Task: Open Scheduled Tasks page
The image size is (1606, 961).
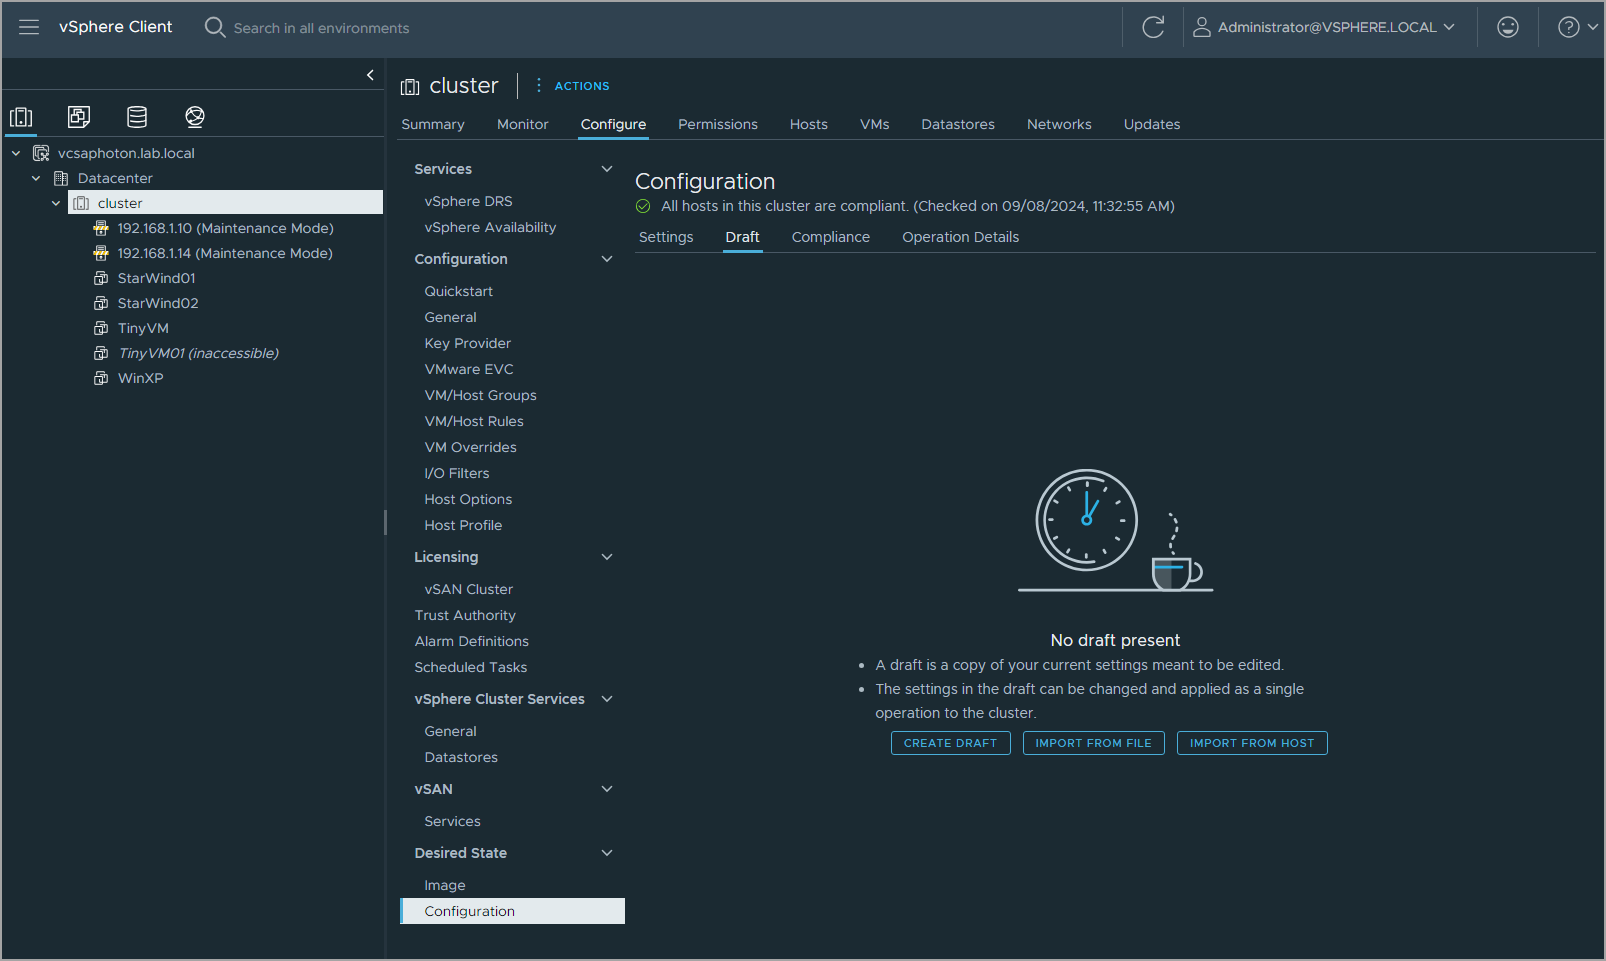Action: pos(471,667)
